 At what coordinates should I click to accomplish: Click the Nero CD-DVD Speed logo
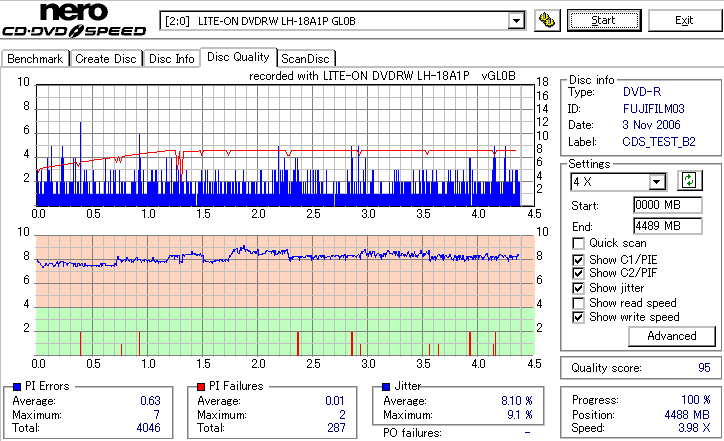click(x=74, y=19)
